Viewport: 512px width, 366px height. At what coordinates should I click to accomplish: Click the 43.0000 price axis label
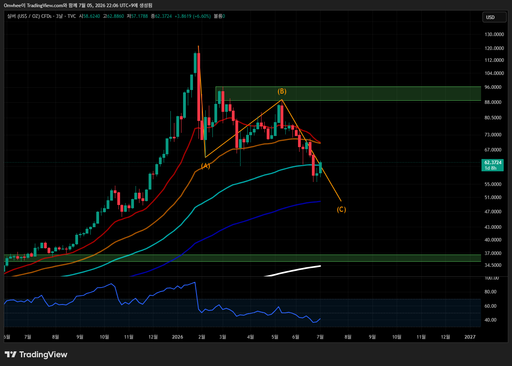pos(493,227)
